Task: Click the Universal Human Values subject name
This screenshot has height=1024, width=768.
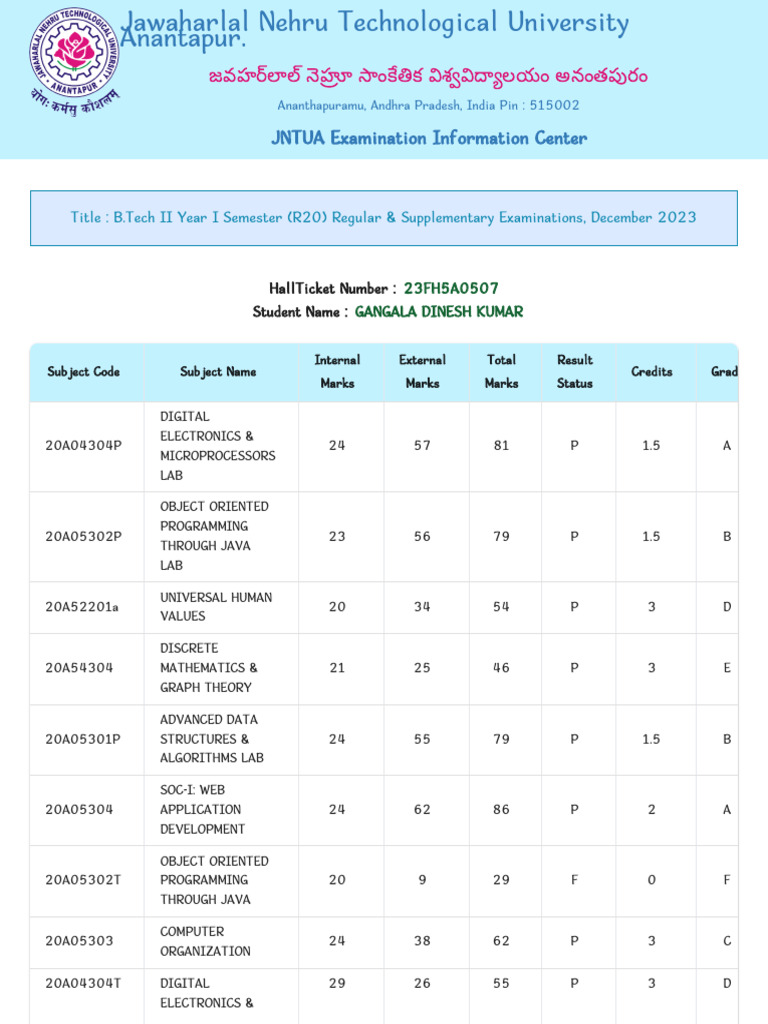Action: (x=216, y=607)
